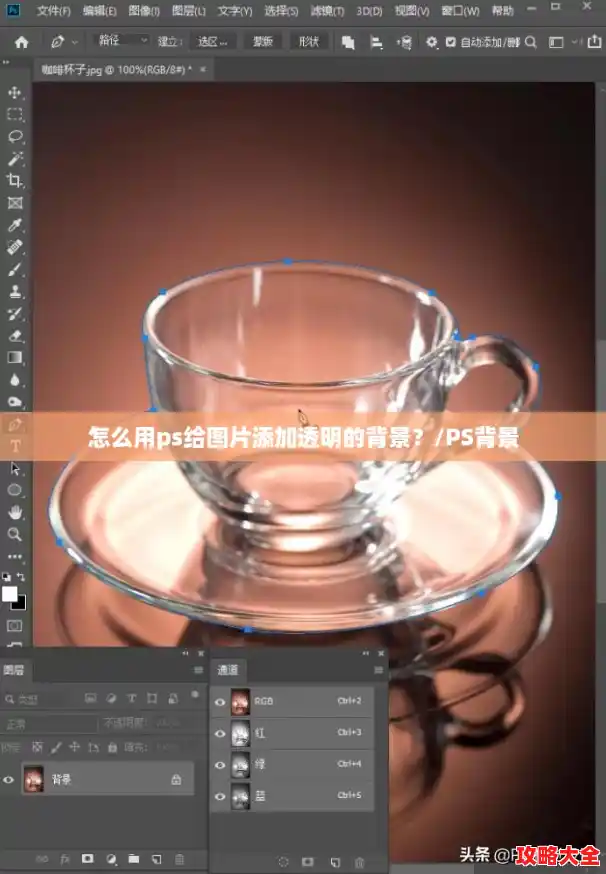
Task: Open the gear pen options dropdown
Action: [432, 42]
